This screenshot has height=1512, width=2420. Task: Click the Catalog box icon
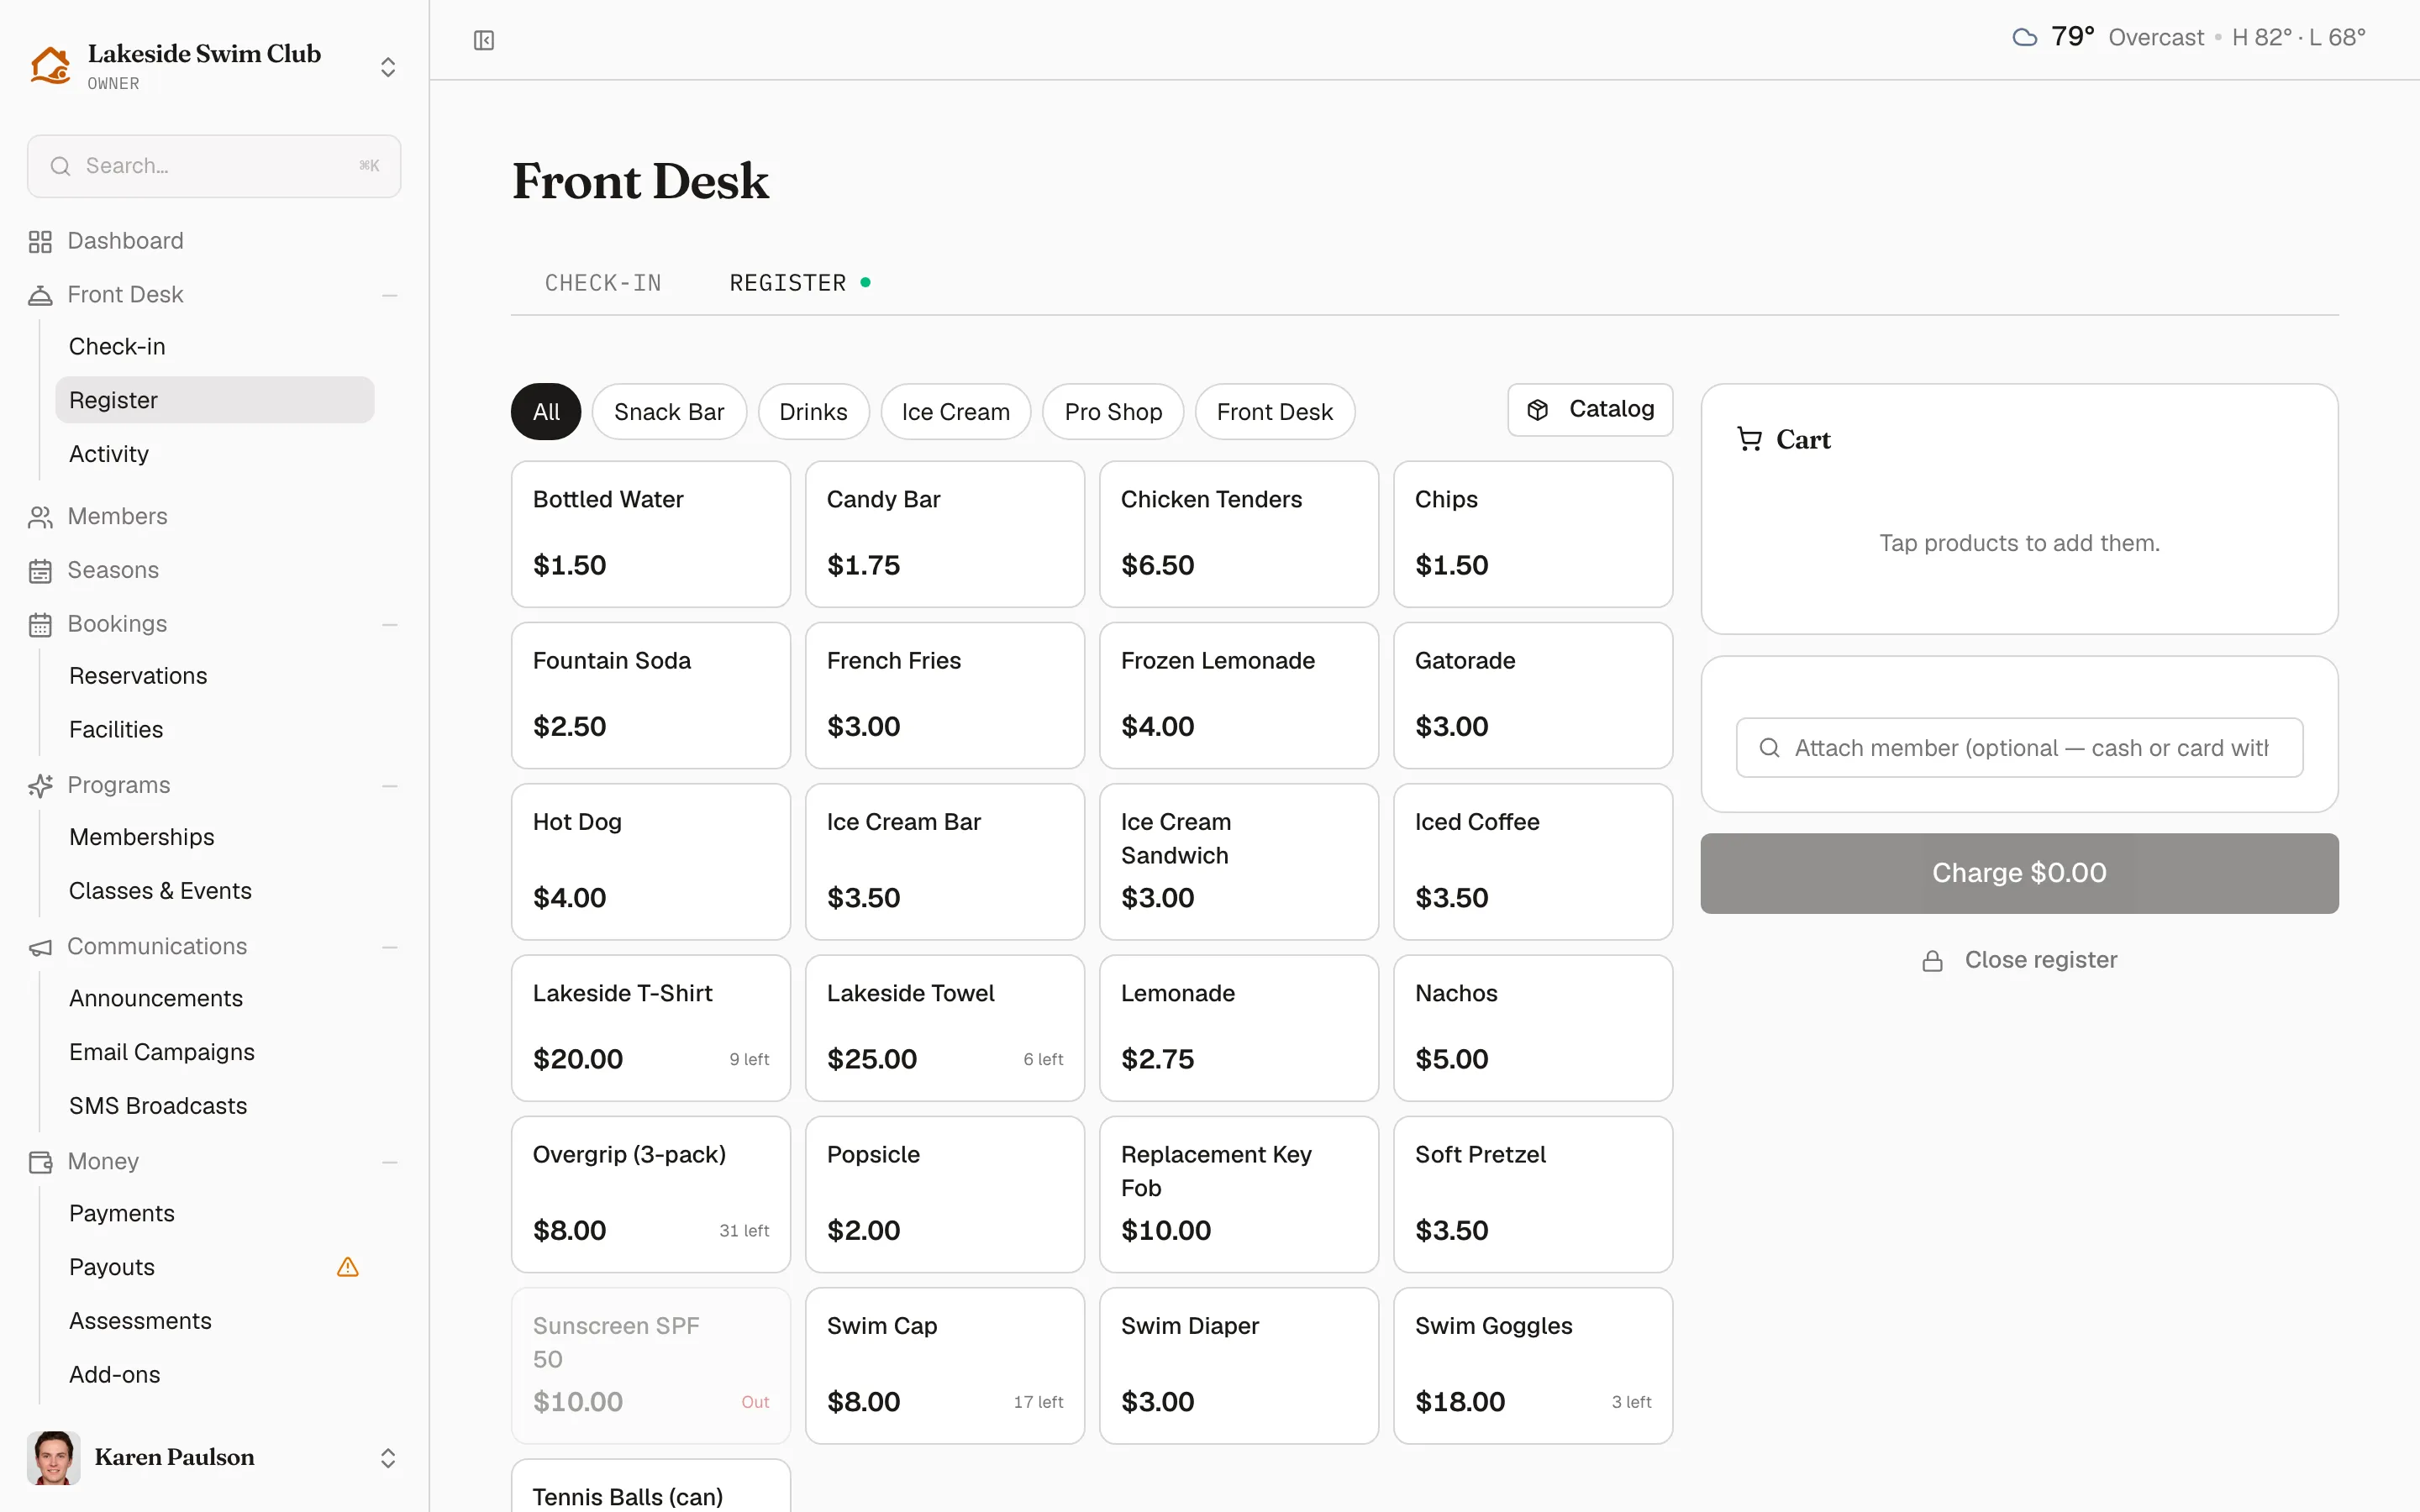click(x=1538, y=409)
